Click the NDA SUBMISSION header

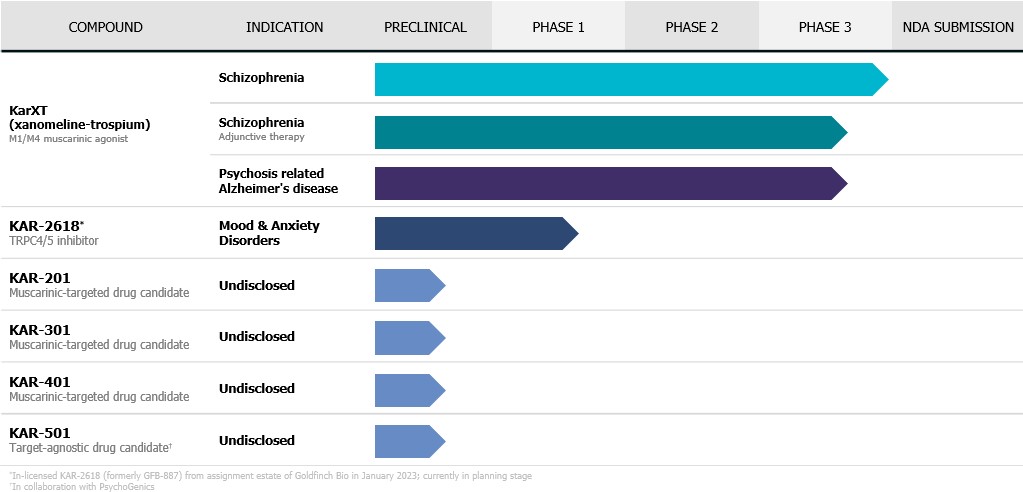pyautogui.click(x=957, y=27)
